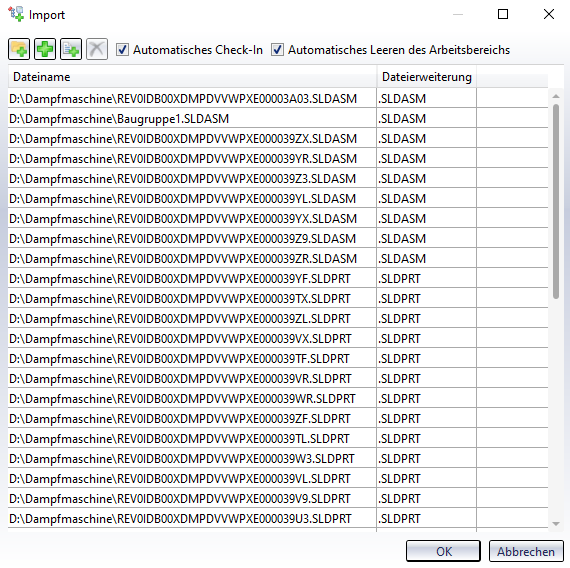Screen dimensions: 570x568
Task: Select row ending 000039TX.SLDPRT
Action: click(x=278, y=299)
